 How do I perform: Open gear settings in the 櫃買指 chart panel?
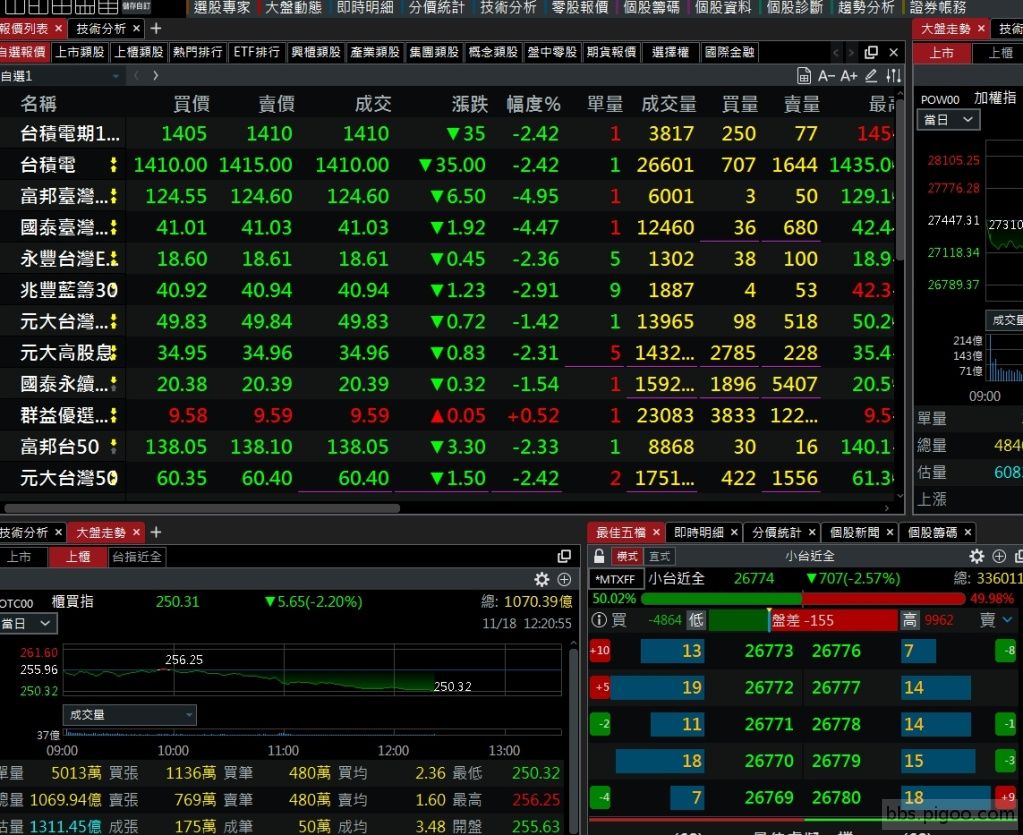coord(542,580)
